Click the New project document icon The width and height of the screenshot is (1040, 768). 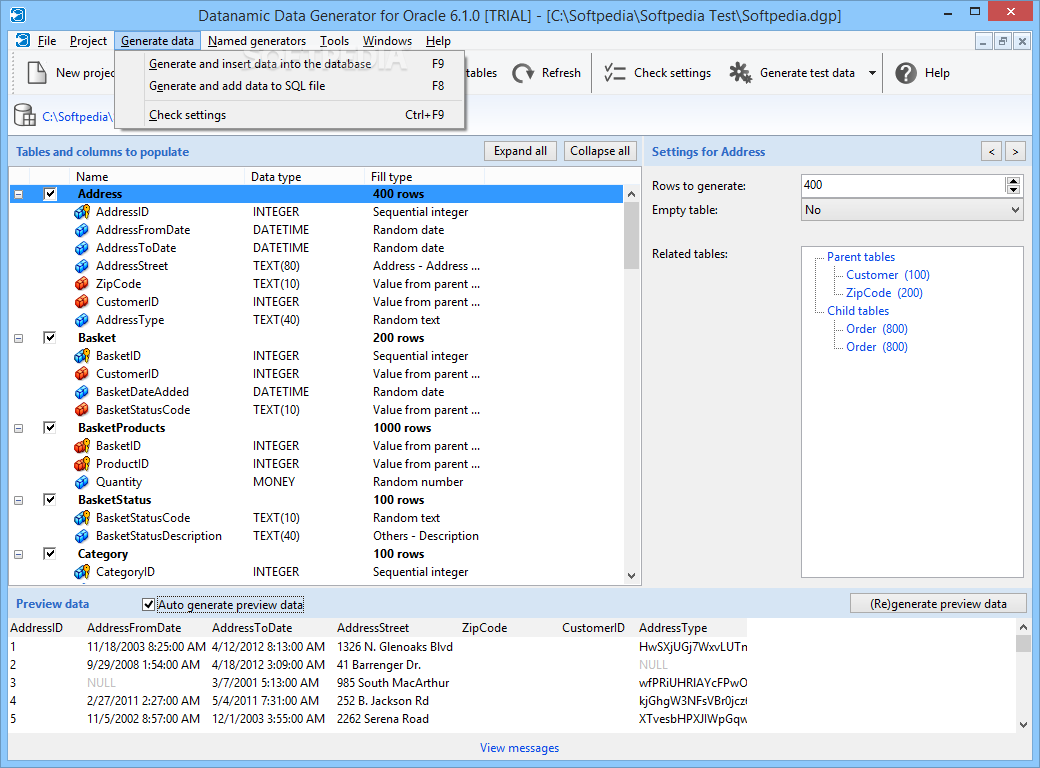point(36,73)
